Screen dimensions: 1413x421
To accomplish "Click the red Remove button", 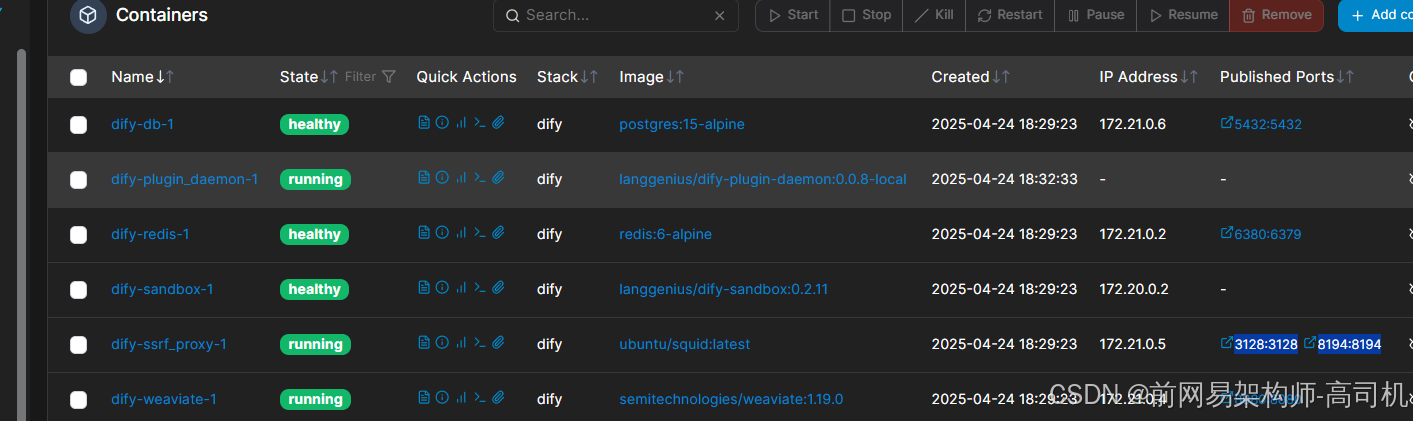I will pyautogui.click(x=1276, y=15).
